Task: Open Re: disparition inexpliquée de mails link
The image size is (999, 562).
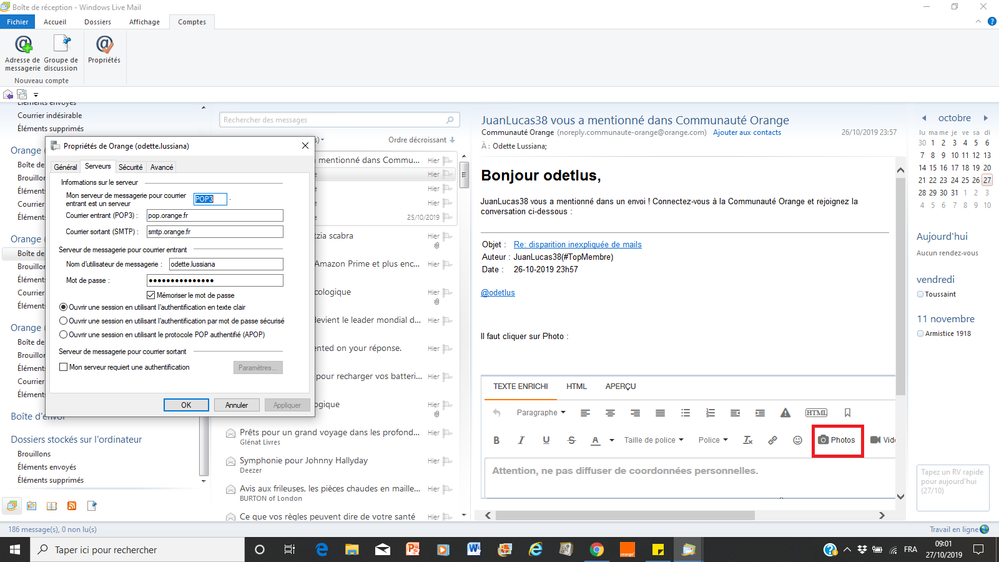Action: point(577,245)
